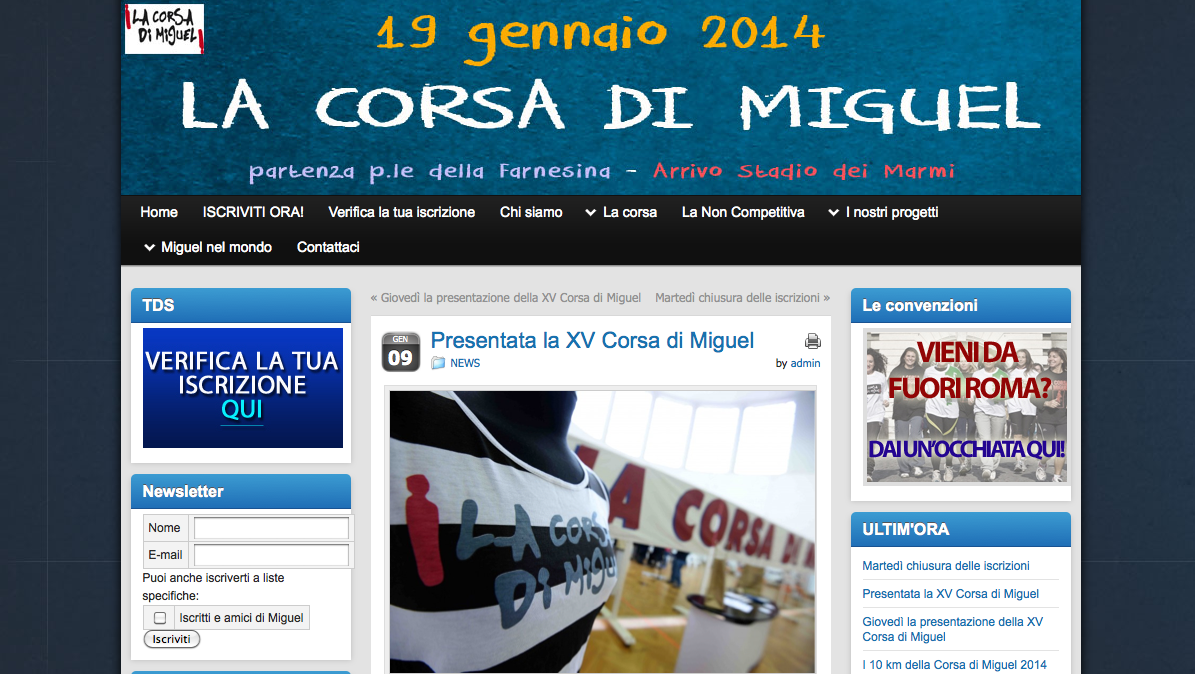The height and width of the screenshot is (674, 1195).
Task: Click the E-mail input field
Action: point(271,555)
